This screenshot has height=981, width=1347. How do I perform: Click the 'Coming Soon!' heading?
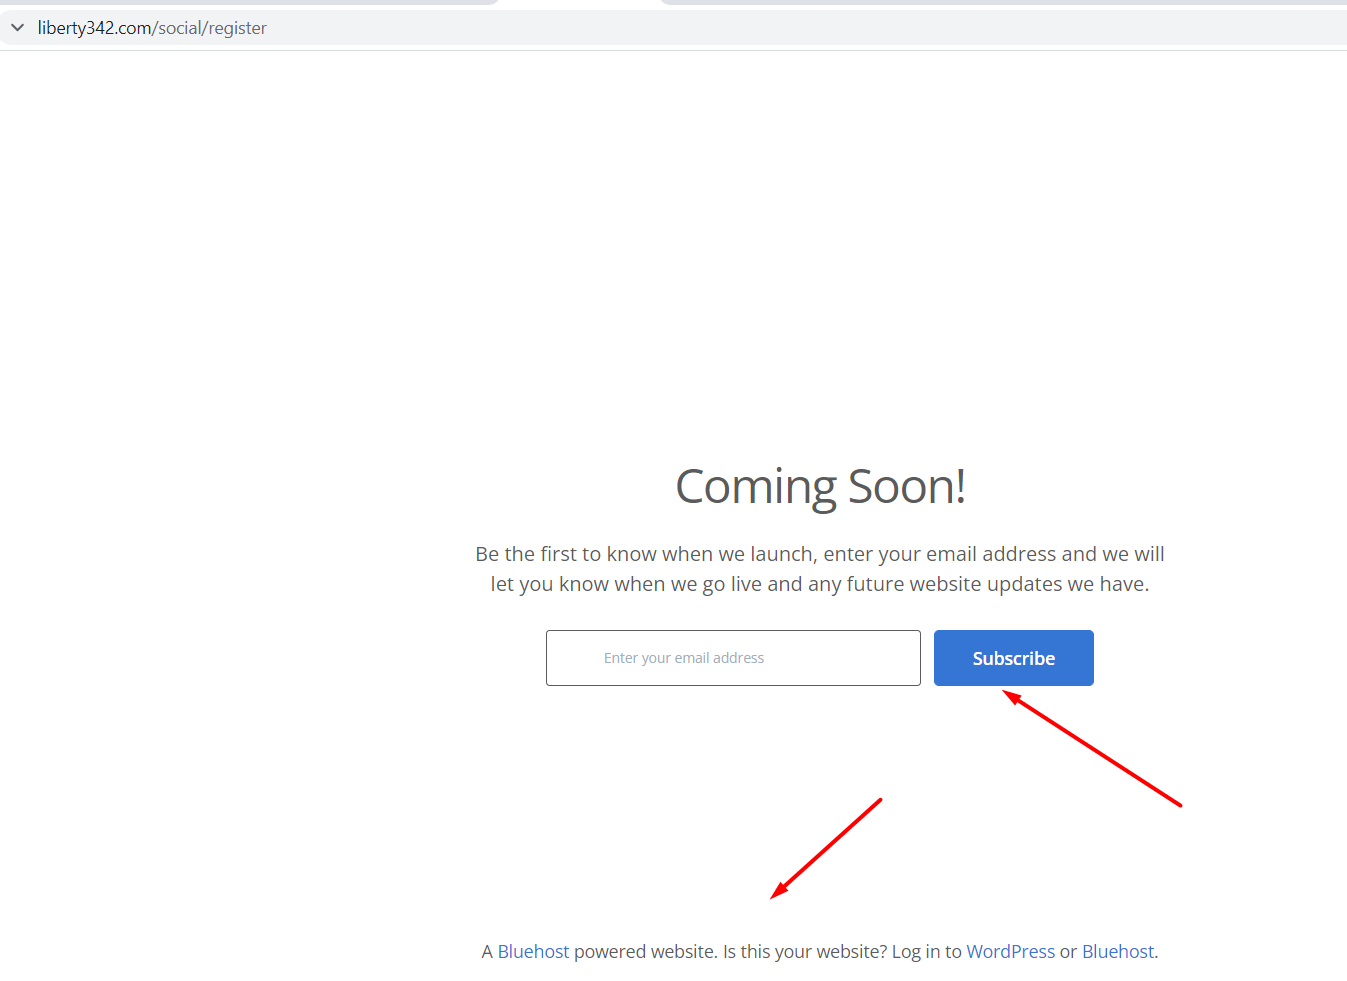(x=820, y=487)
